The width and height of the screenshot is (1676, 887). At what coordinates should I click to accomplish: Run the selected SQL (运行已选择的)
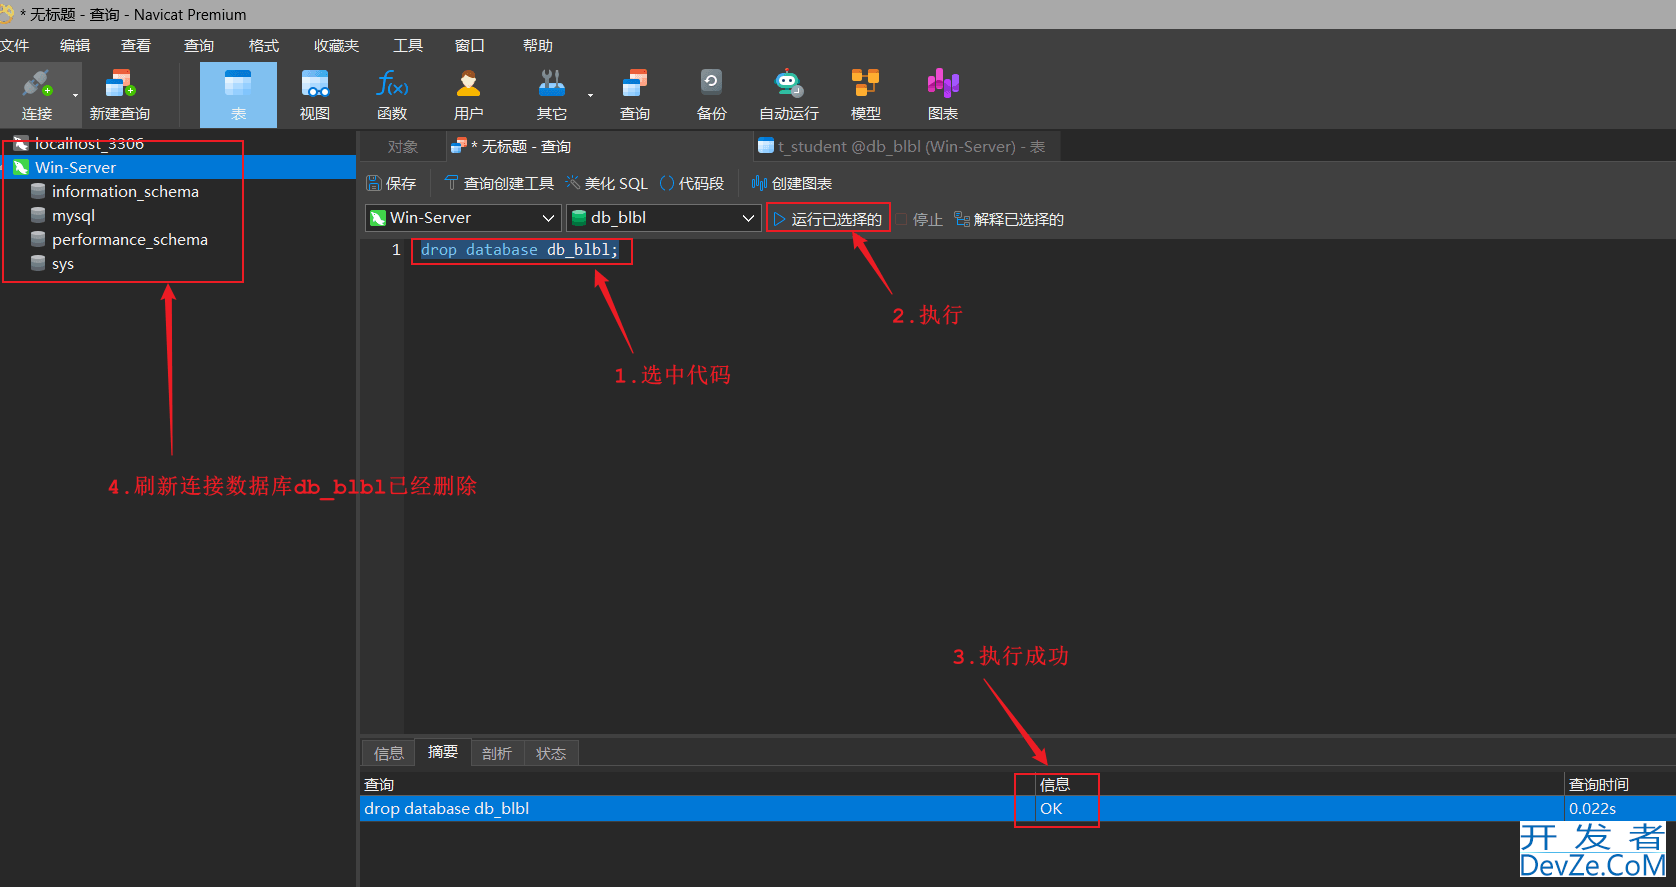(x=828, y=219)
